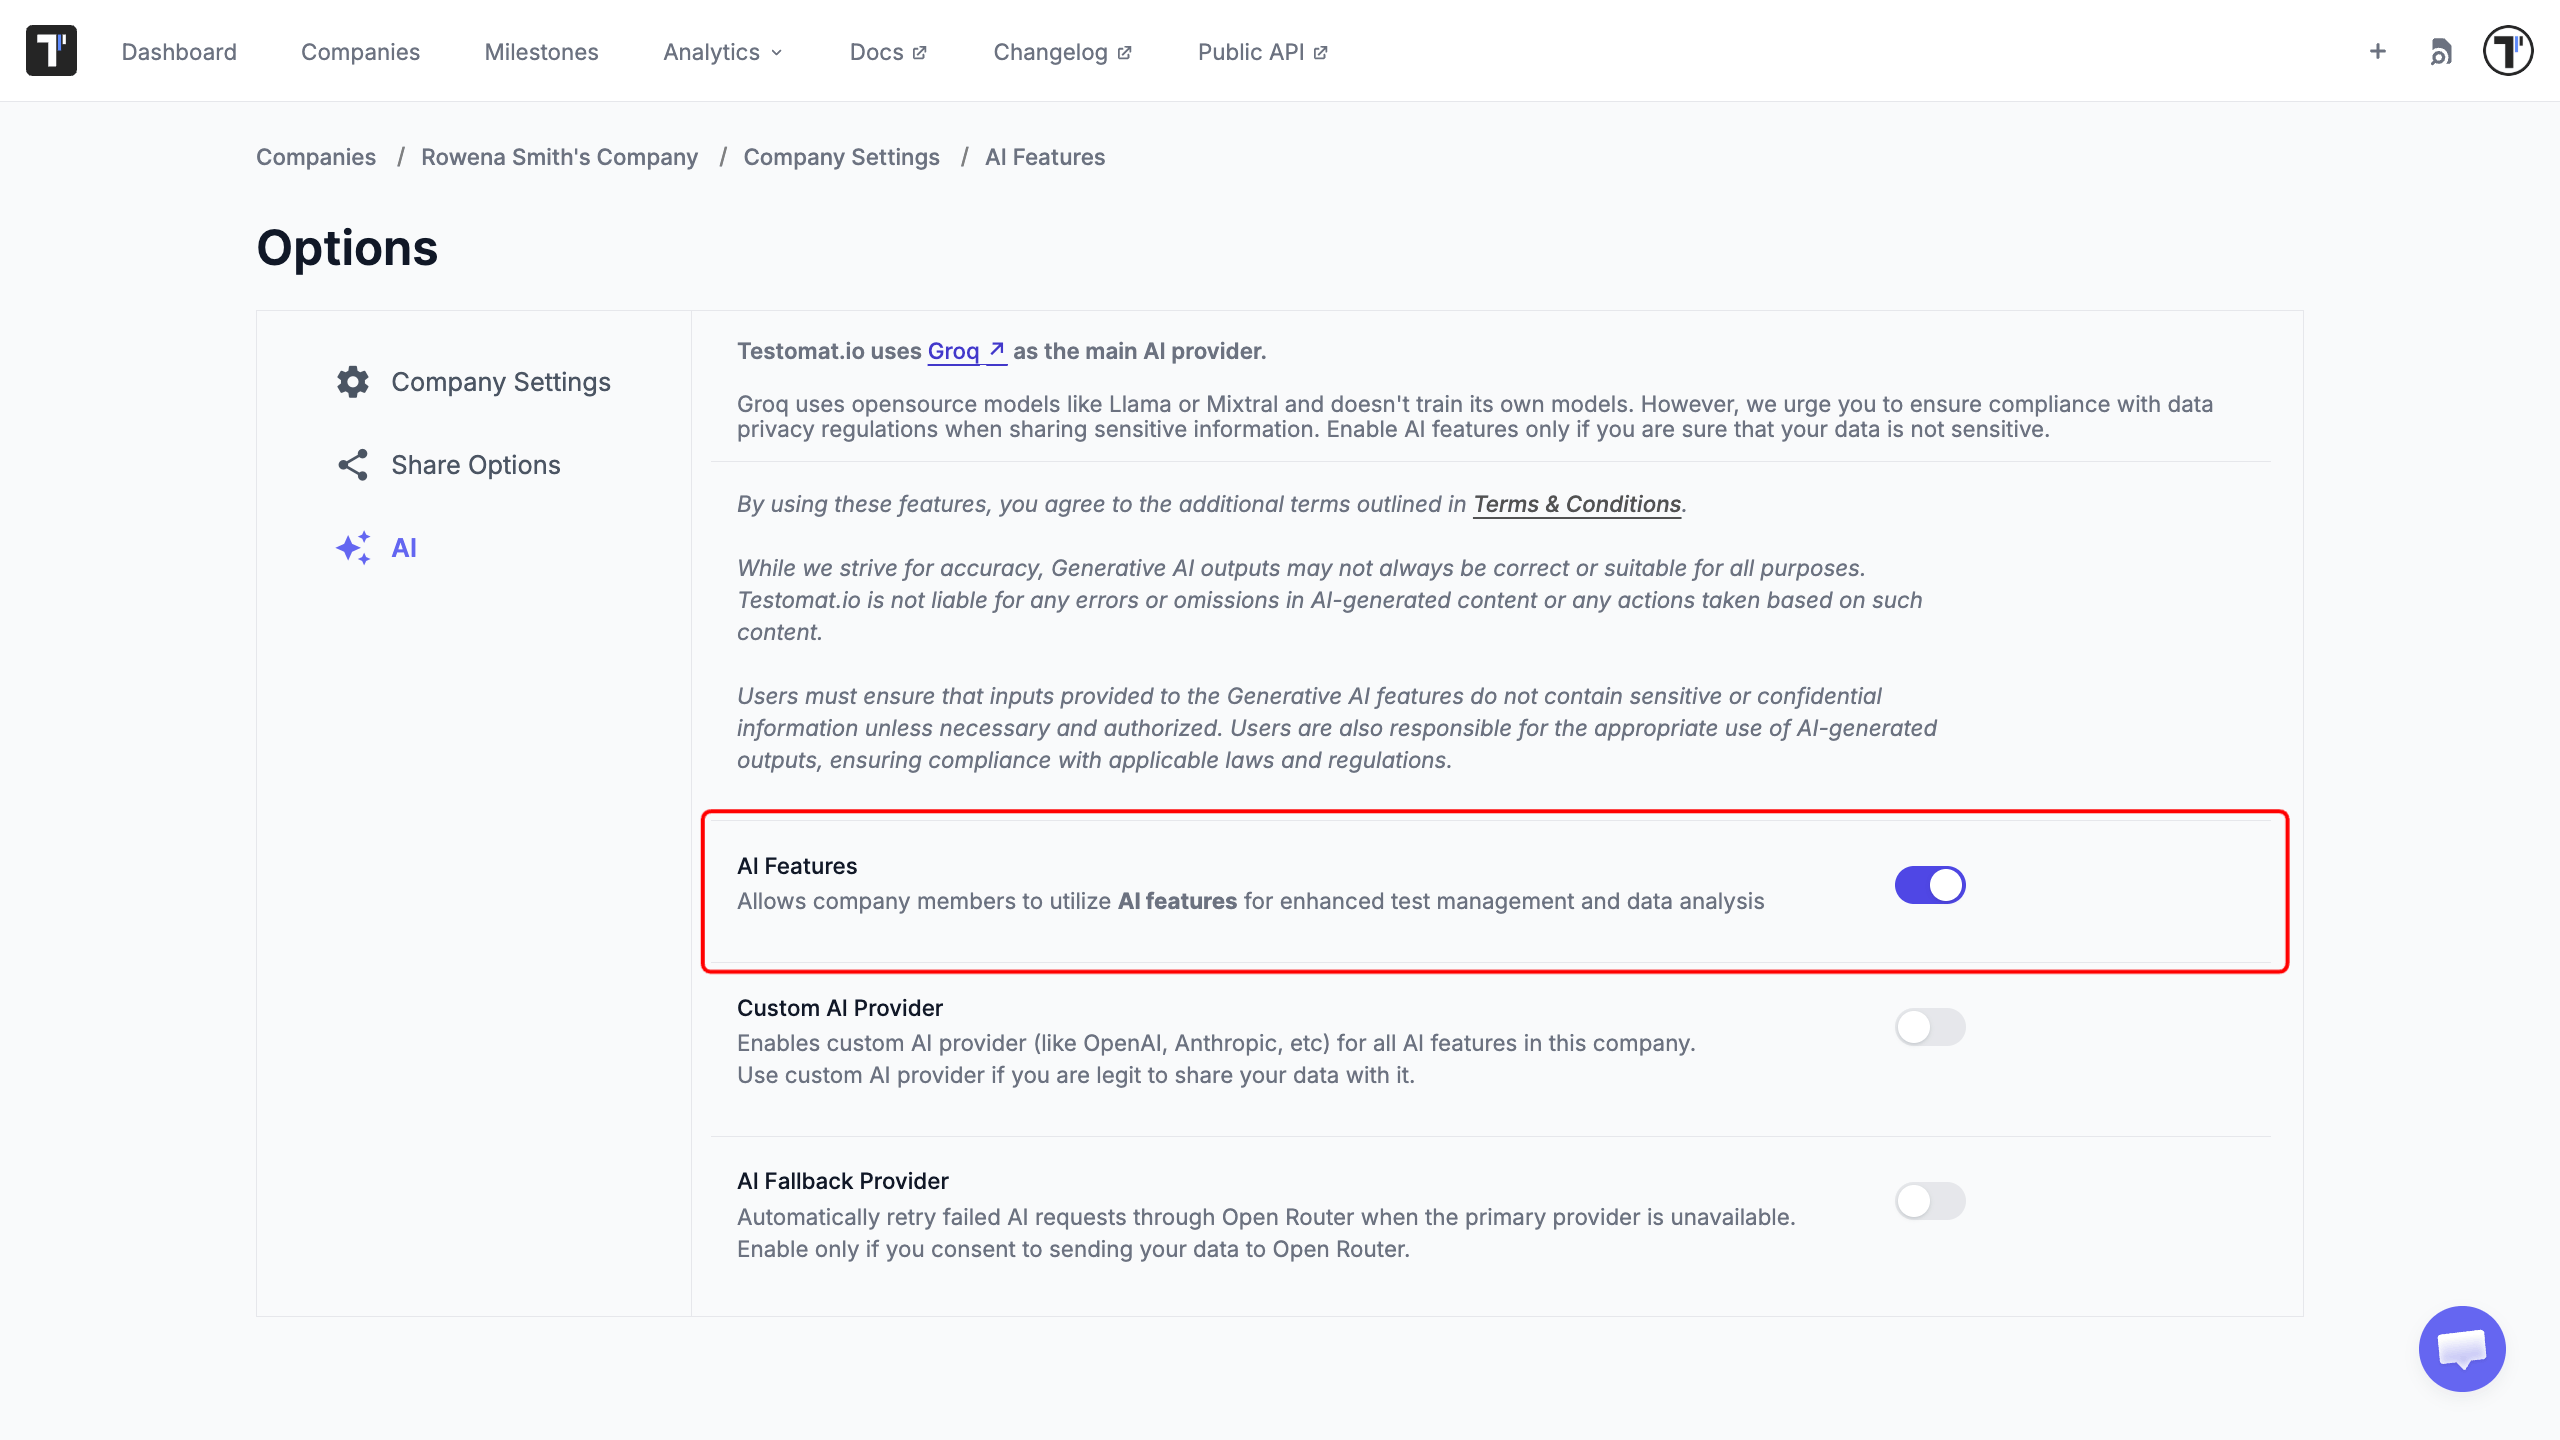Click the Companies breadcrumb
This screenshot has width=2560, height=1440.
[x=316, y=157]
